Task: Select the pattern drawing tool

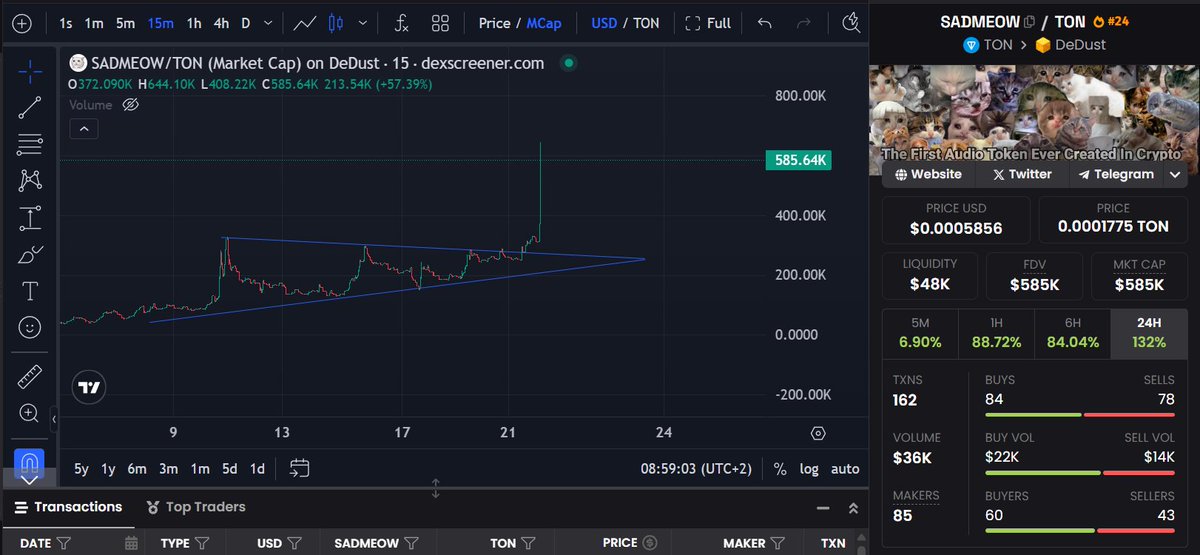Action: coord(30,181)
